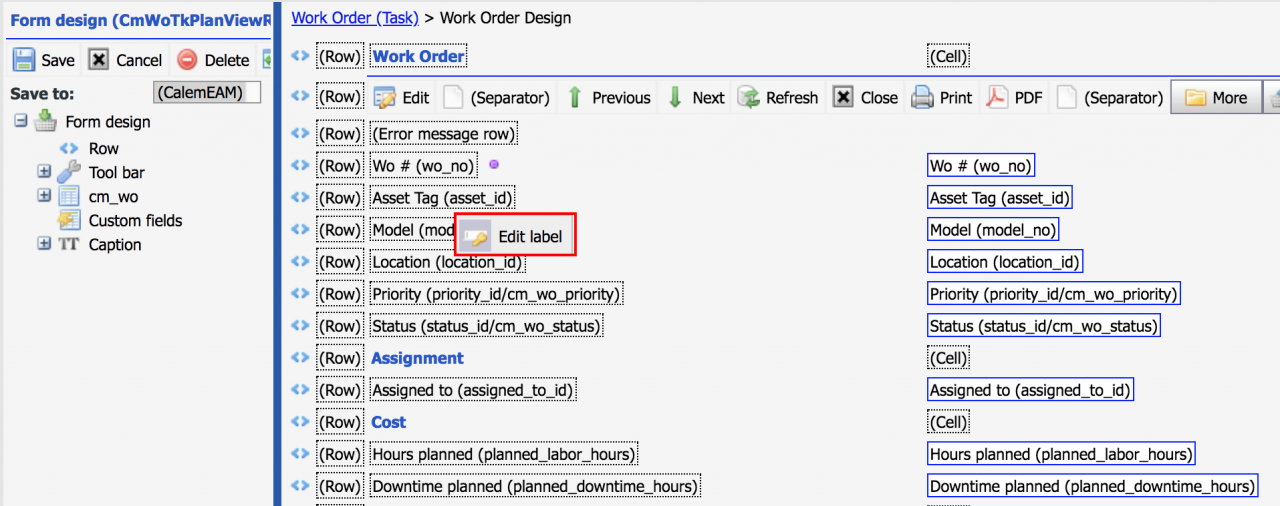Click the PDF icon in toolbar
Viewport: 1280px width, 506px height.
pos(997,98)
